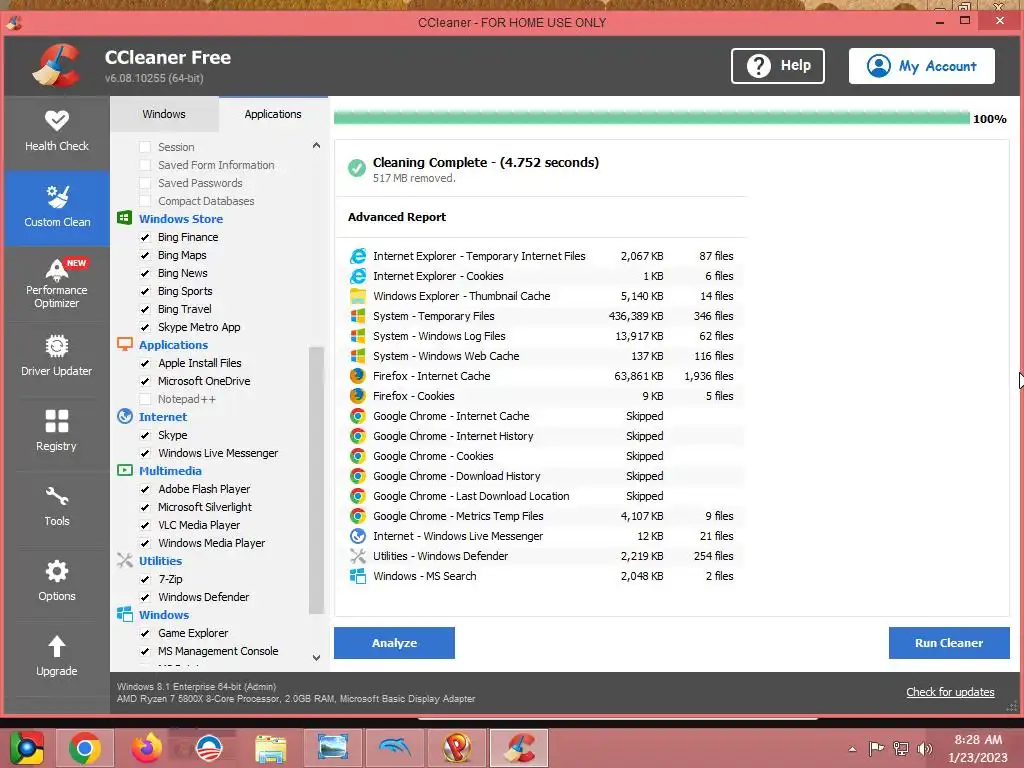Click scroll-down arrow in cleaner list
The width and height of the screenshot is (1024, 768).
click(x=316, y=658)
